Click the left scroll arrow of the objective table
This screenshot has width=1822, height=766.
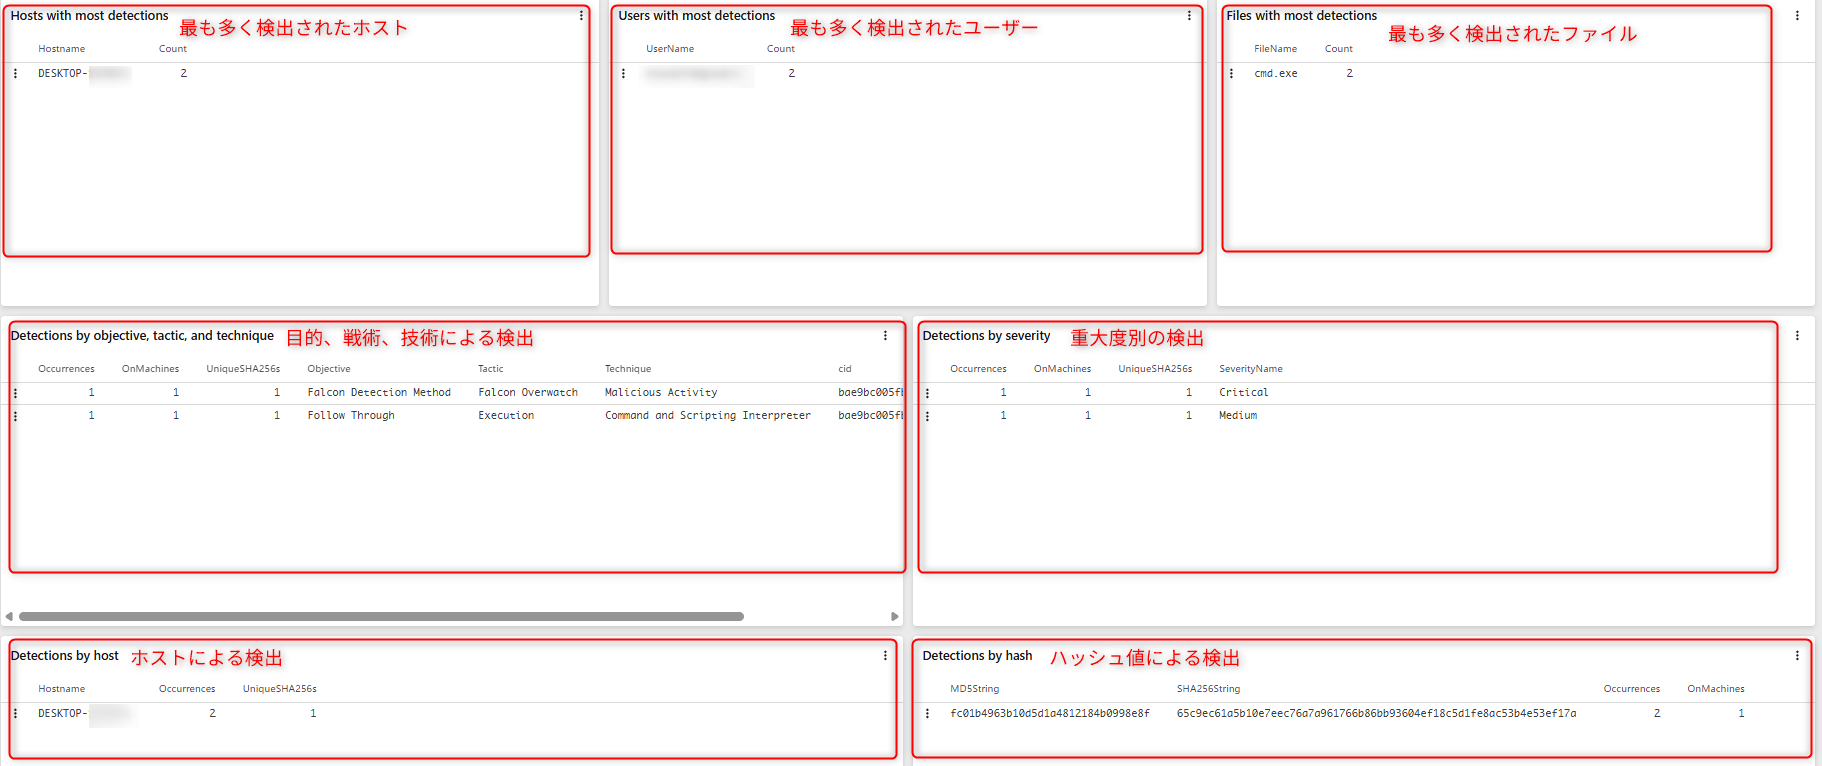point(9,617)
